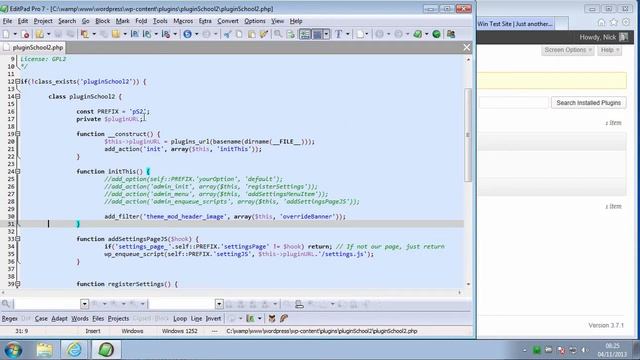Click the printer icon in search toolbar
Screen dimensions: 640x360
click(299, 304)
